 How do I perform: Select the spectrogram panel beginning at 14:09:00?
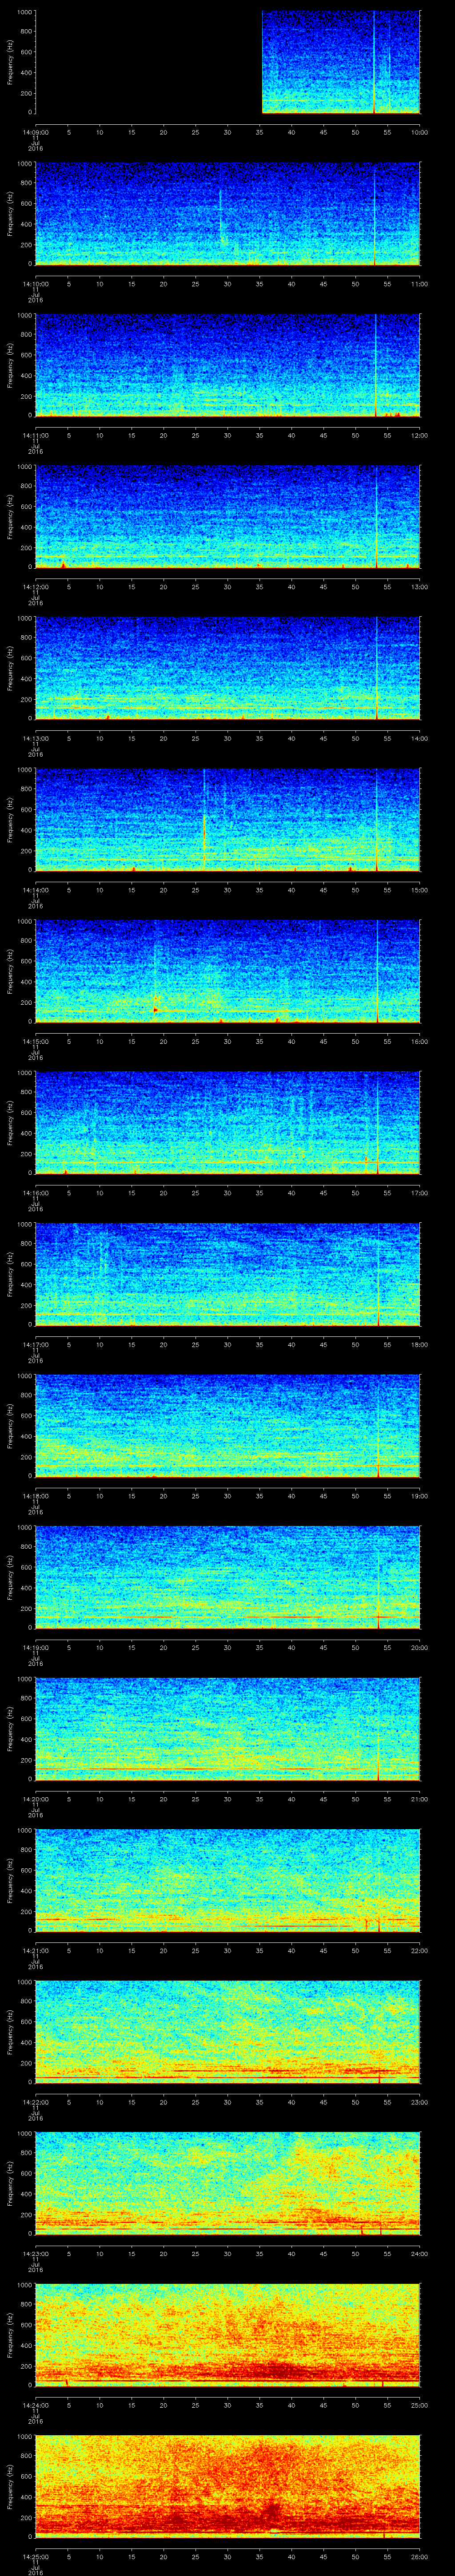[x=227, y=62]
